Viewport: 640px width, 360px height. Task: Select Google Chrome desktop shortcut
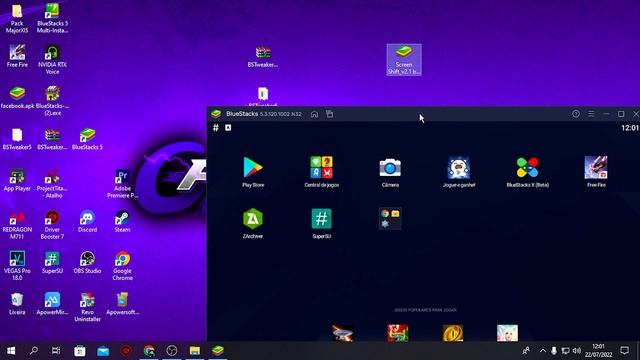pos(122,266)
